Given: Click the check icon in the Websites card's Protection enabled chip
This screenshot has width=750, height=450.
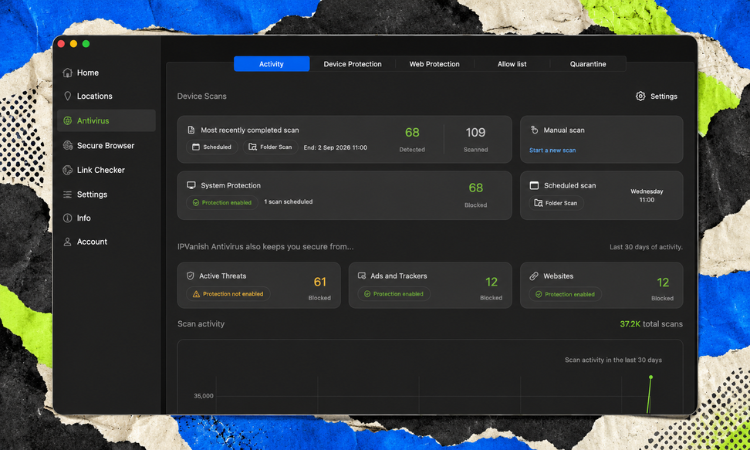Looking at the screenshot, I should coord(539,294).
